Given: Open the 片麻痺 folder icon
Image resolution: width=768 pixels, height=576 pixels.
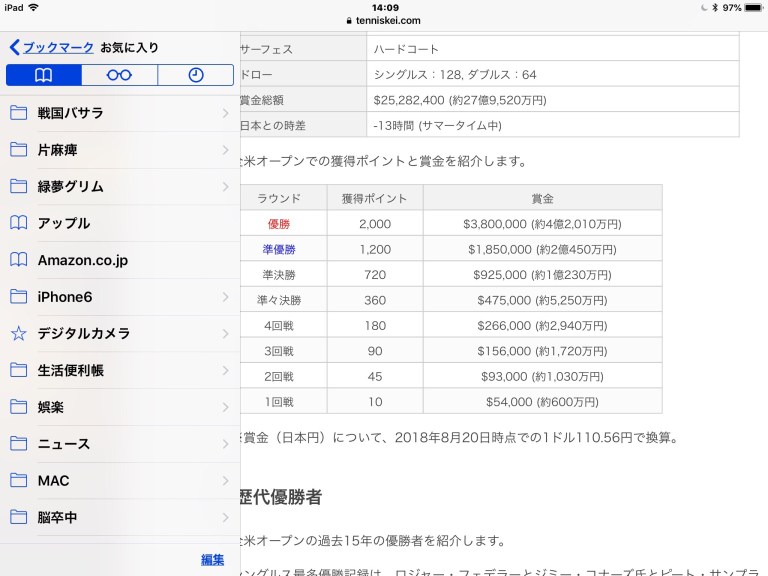Looking at the screenshot, I should click(x=18, y=150).
